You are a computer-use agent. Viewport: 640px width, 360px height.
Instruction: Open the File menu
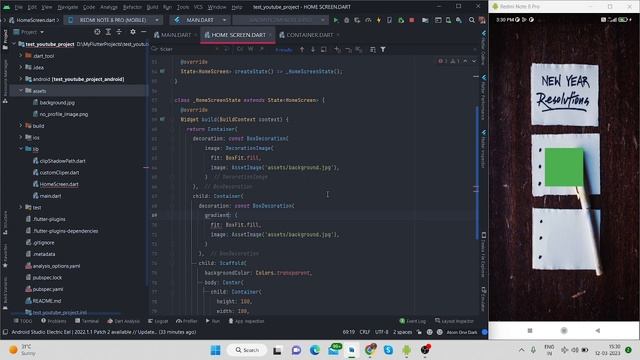point(19,7)
